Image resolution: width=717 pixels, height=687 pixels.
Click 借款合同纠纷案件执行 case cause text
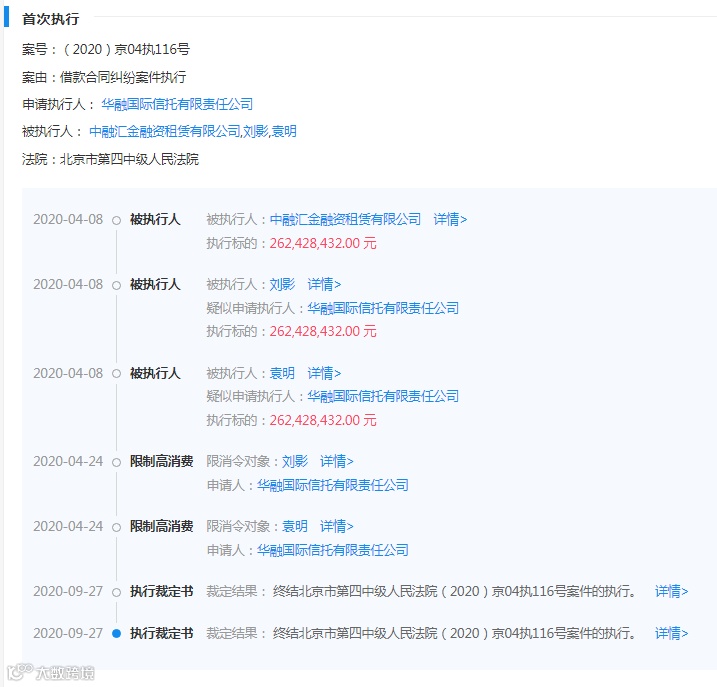tap(123, 77)
